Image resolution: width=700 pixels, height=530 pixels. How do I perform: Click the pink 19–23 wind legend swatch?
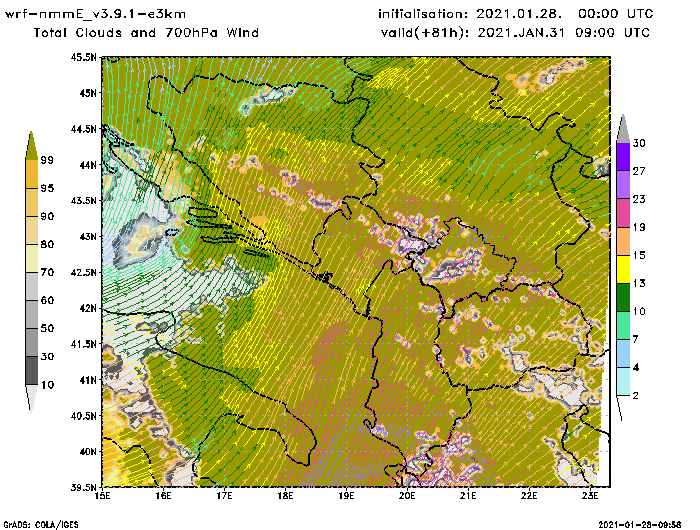(x=623, y=213)
